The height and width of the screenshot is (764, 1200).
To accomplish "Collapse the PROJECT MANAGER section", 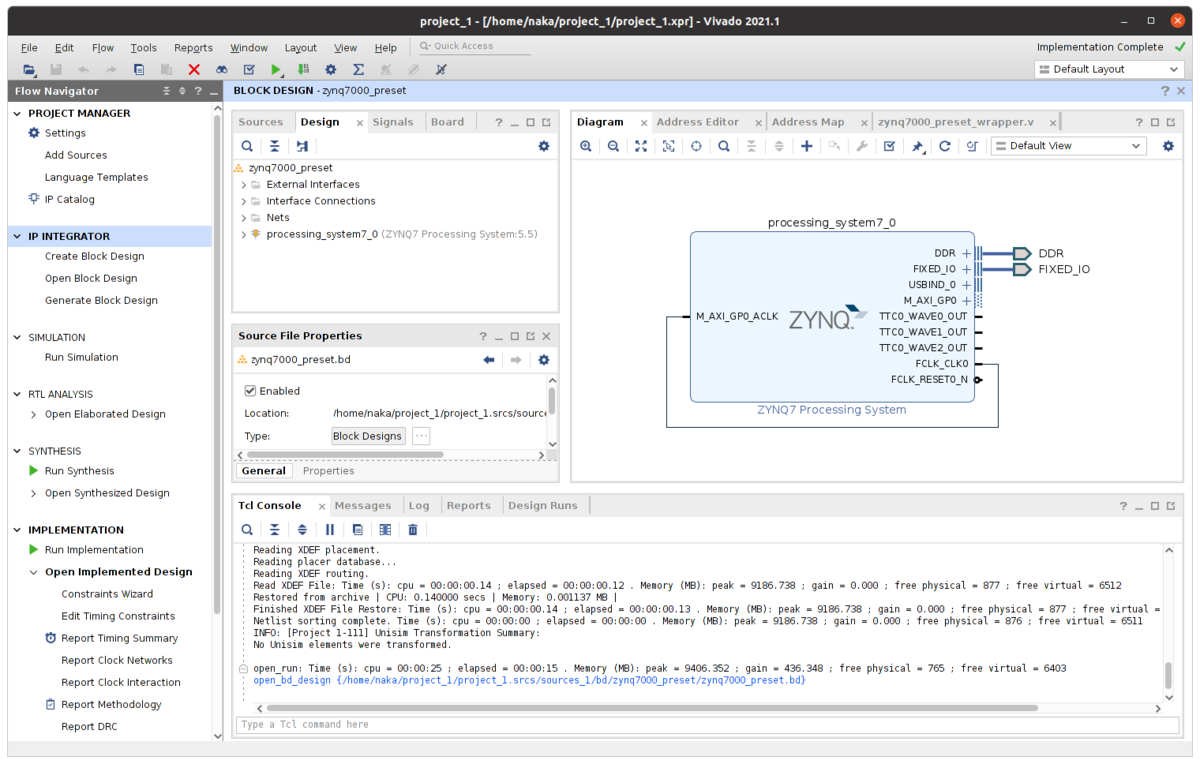I will click(x=17, y=114).
